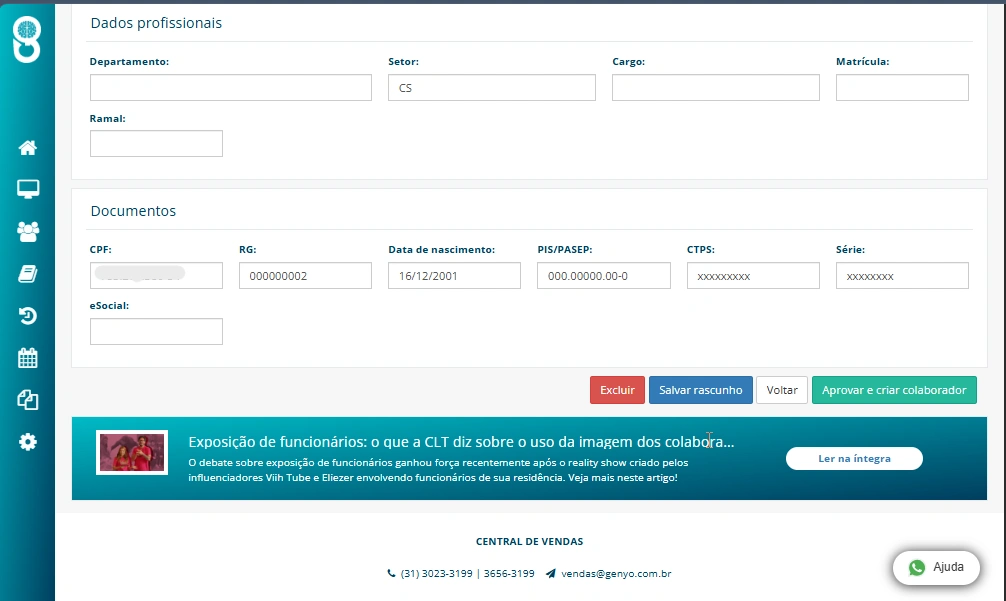This screenshot has height=601, width=1006.
Task: Click the Ler na íntegra button
Action: pos(854,459)
